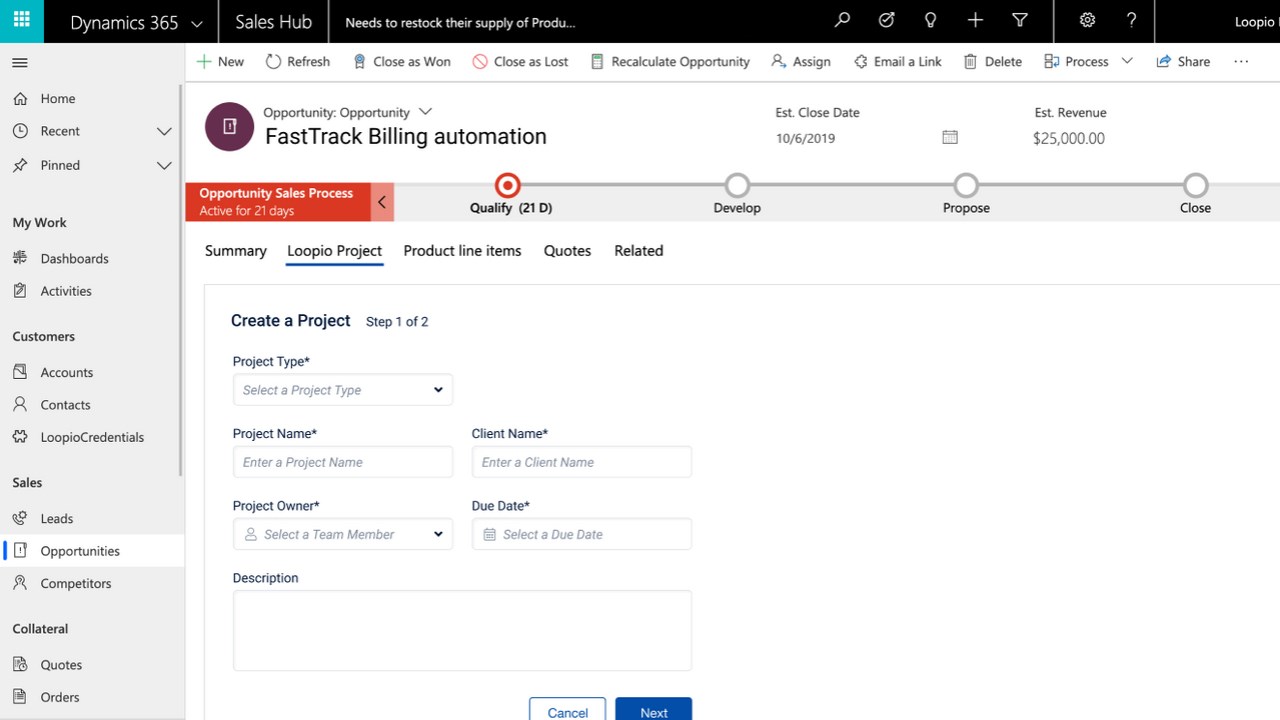Open LoopioCredentials in the sidebar
Viewport: 1280px width, 720px height.
[92, 437]
